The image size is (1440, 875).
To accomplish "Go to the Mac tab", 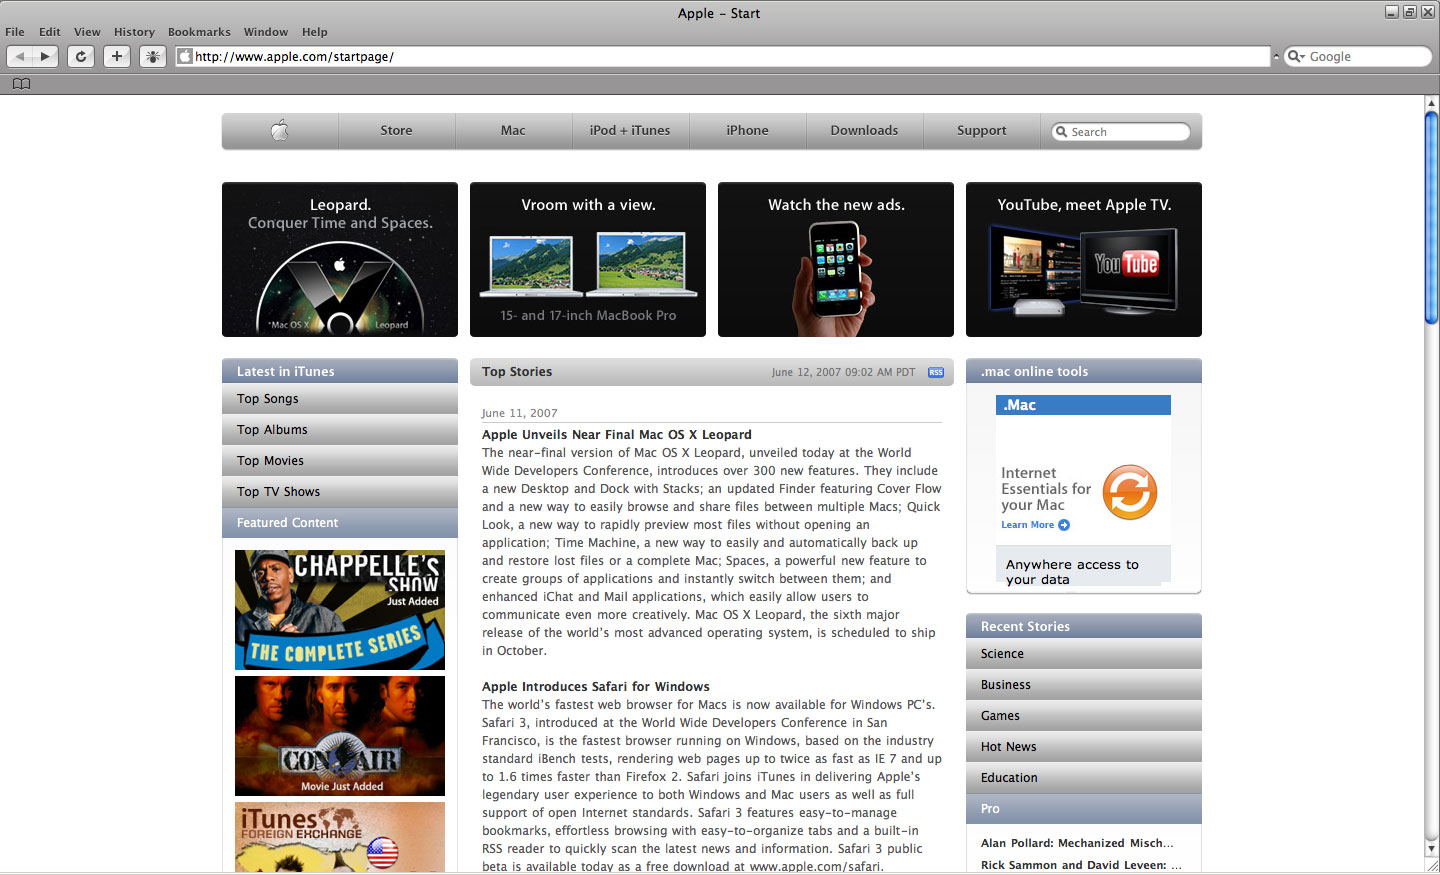I will tap(513, 131).
